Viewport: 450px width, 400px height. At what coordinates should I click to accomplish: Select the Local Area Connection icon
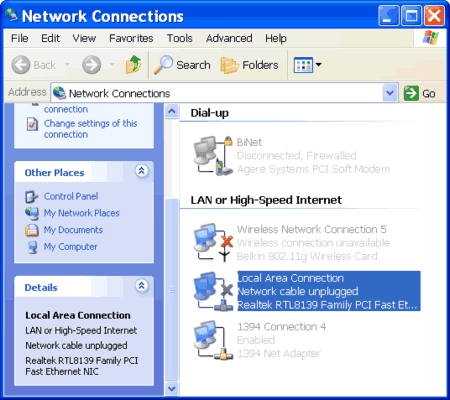pyautogui.click(x=213, y=291)
